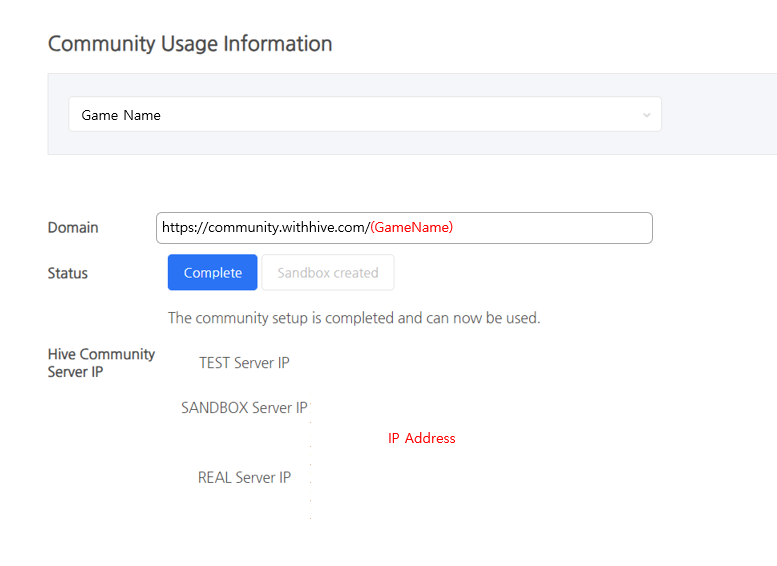Click the Status field label
The image size is (777, 566).
[67, 273]
